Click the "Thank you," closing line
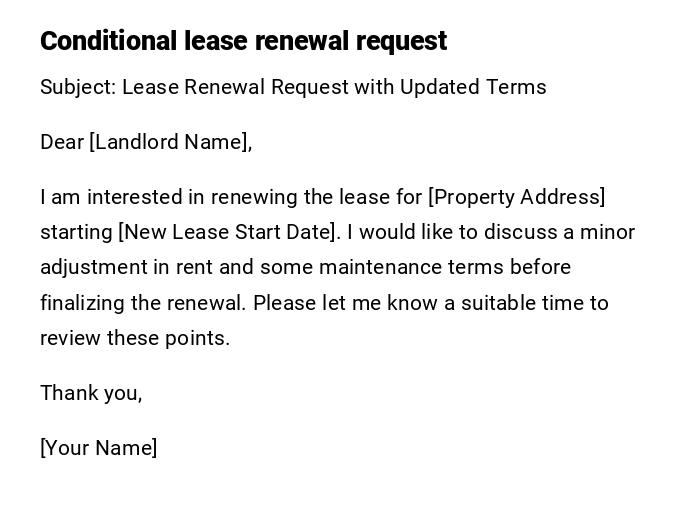Viewport: 700px width, 510px height. click(x=91, y=393)
